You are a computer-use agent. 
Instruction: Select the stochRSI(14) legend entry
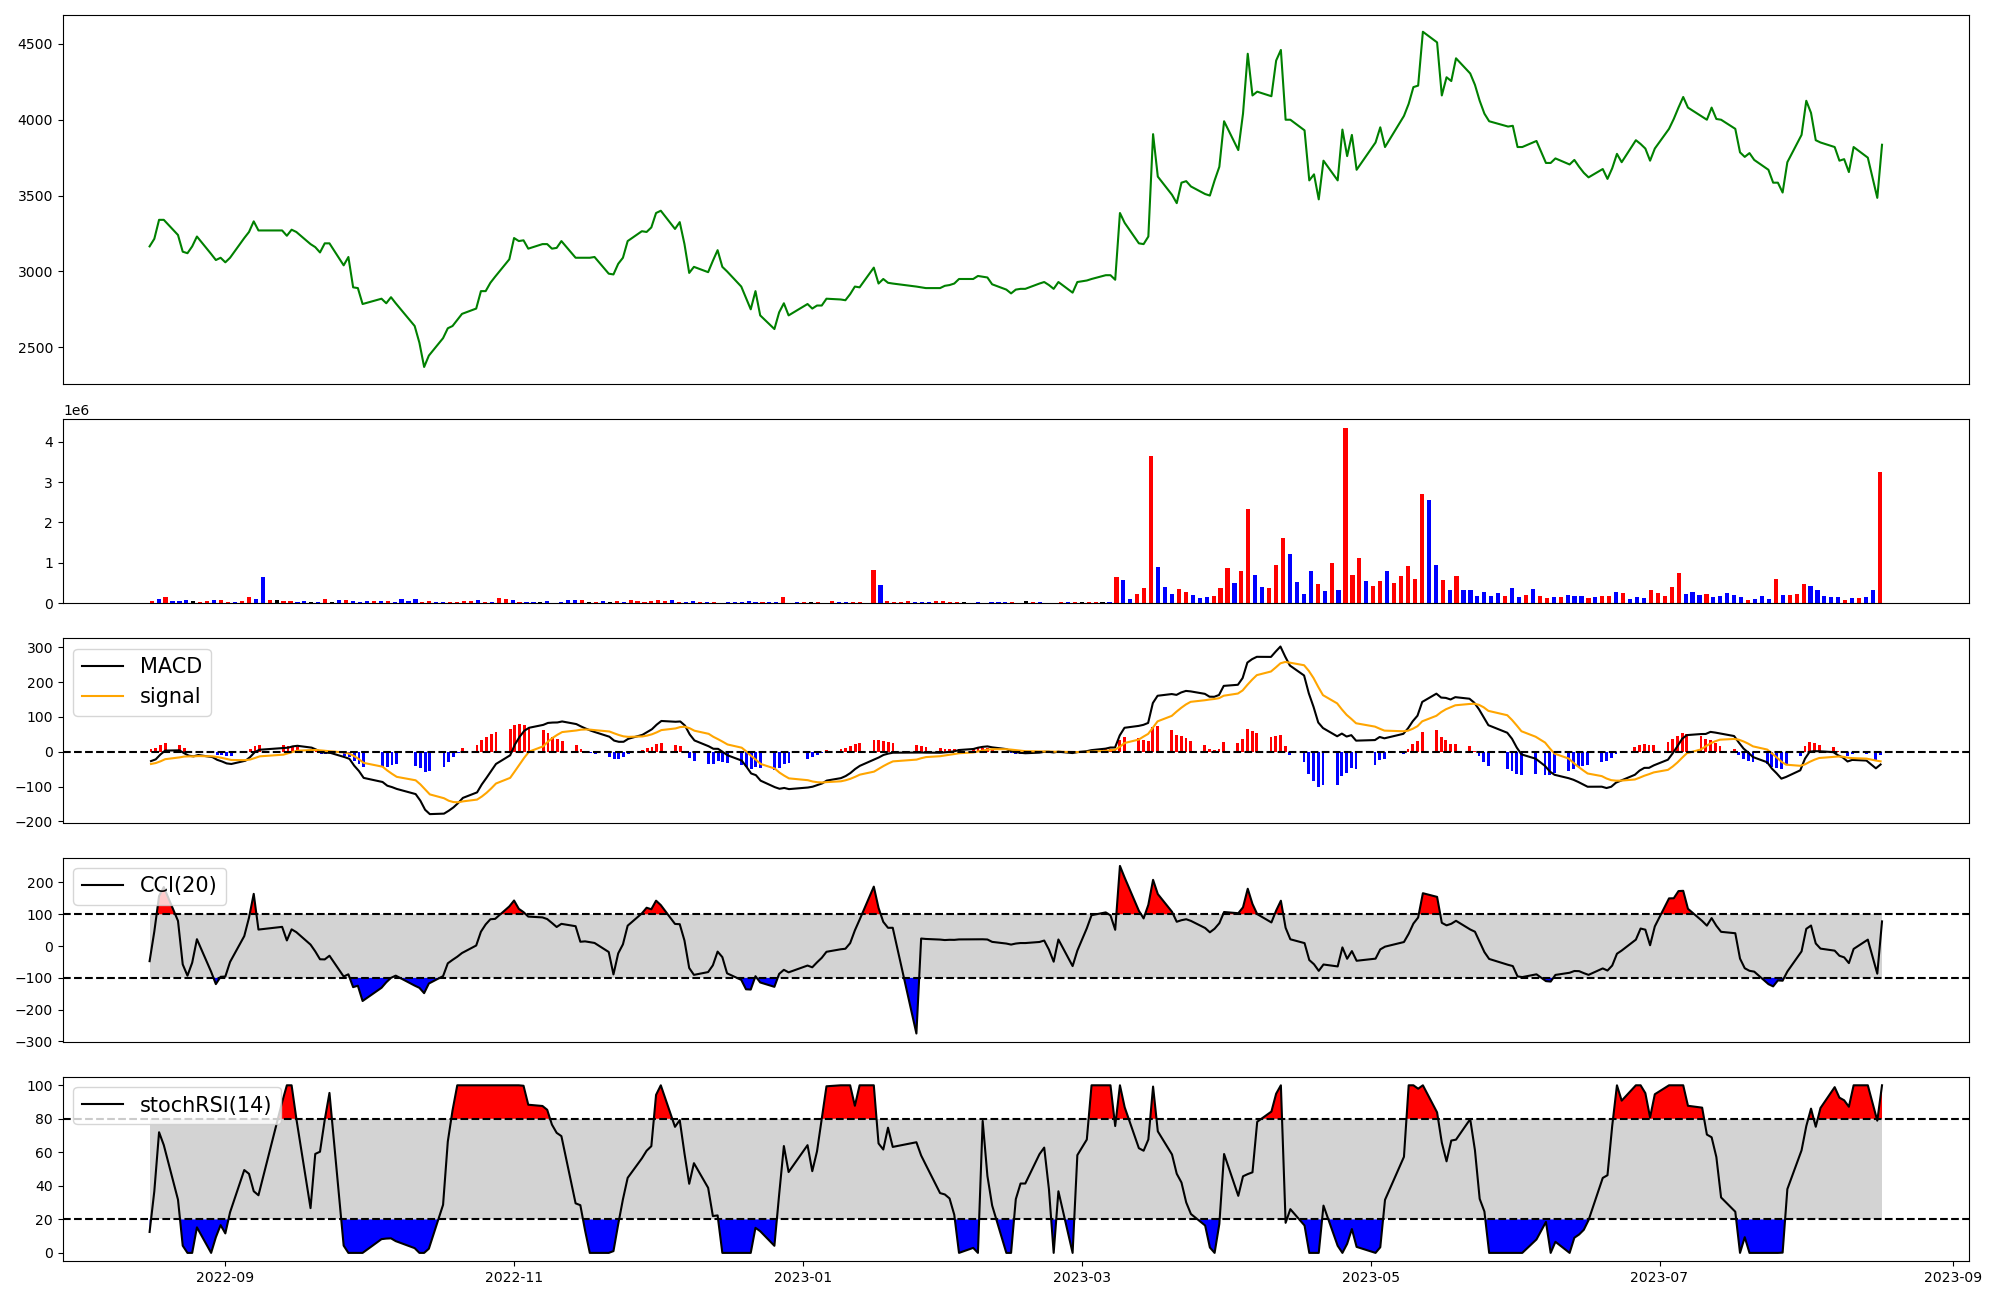tap(205, 1104)
